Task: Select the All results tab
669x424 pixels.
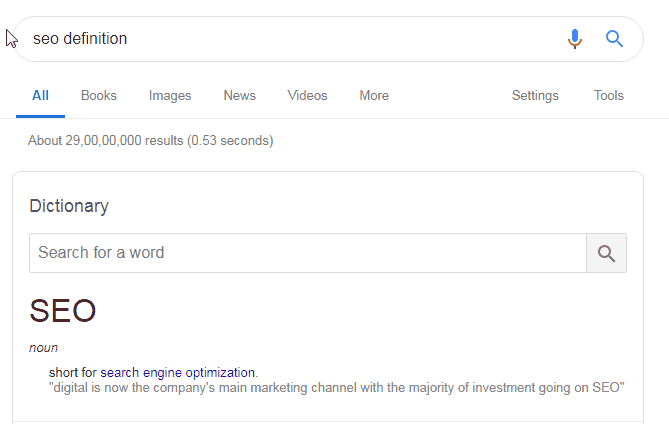Action: tap(41, 96)
